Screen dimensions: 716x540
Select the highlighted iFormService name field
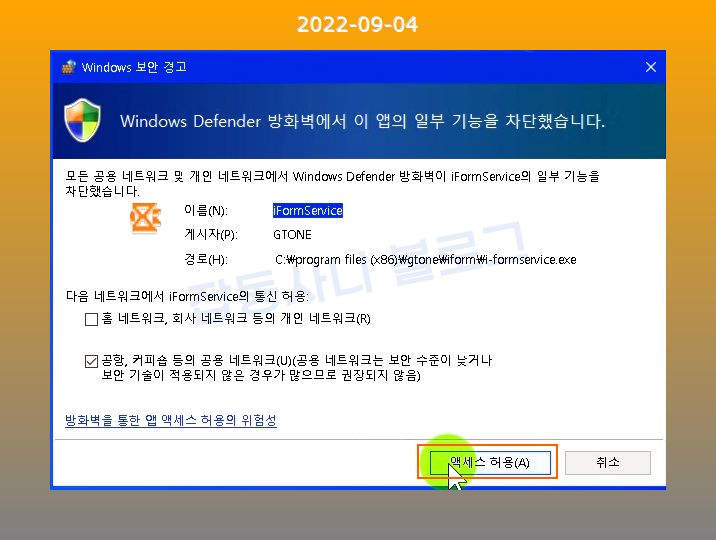click(308, 210)
